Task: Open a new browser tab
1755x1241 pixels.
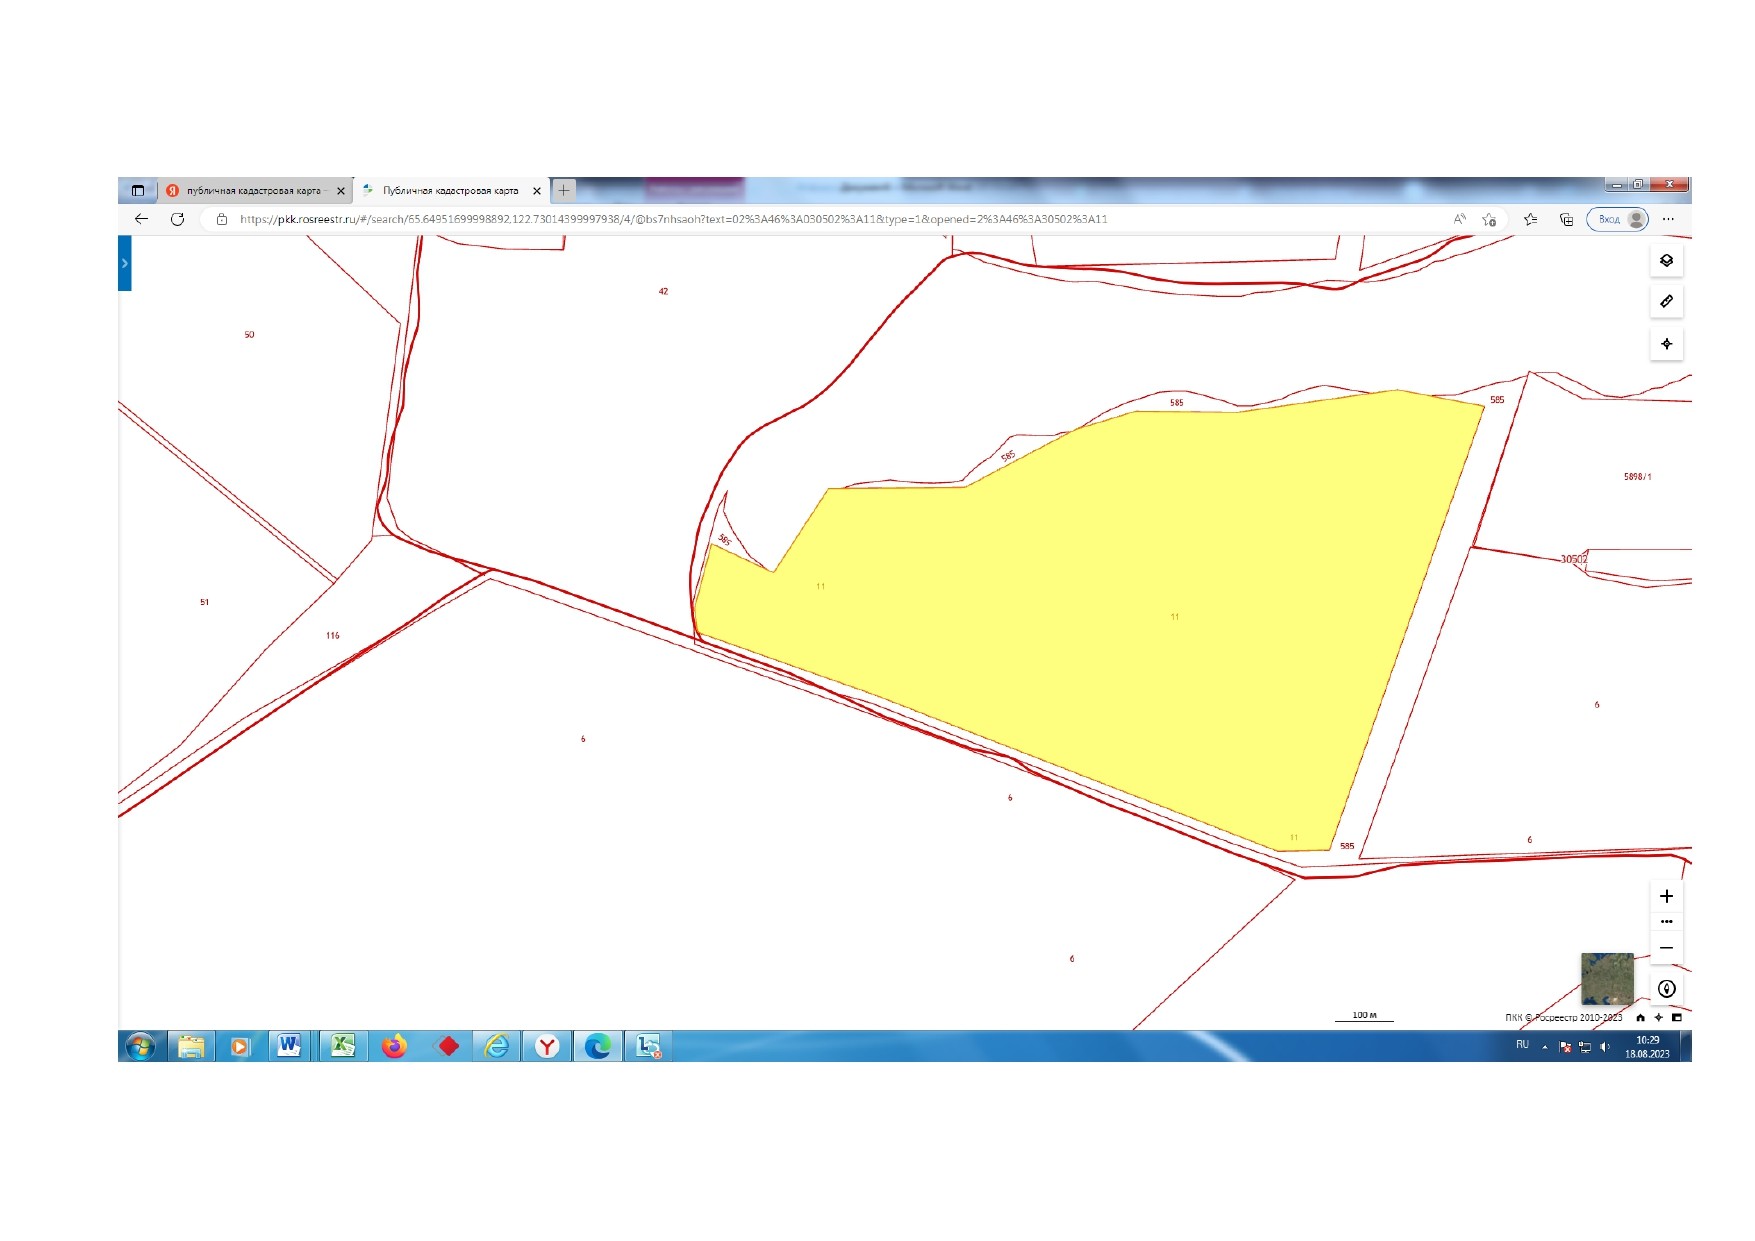Action: pyautogui.click(x=564, y=190)
